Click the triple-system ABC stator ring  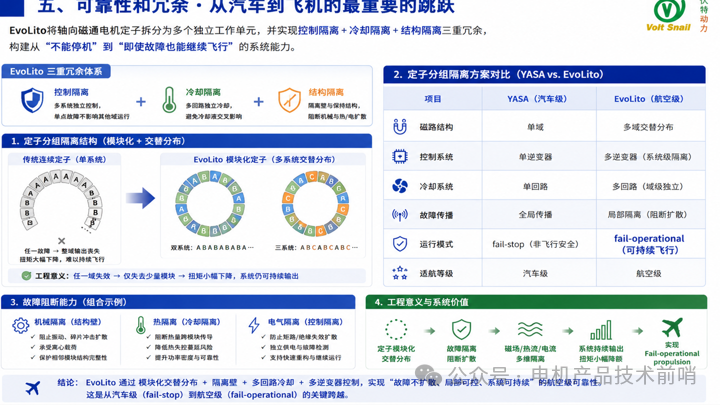point(315,203)
